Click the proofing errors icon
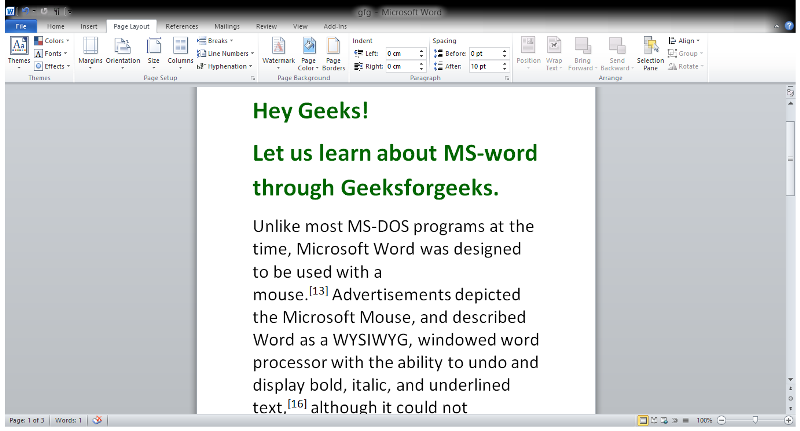 point(97,420)
